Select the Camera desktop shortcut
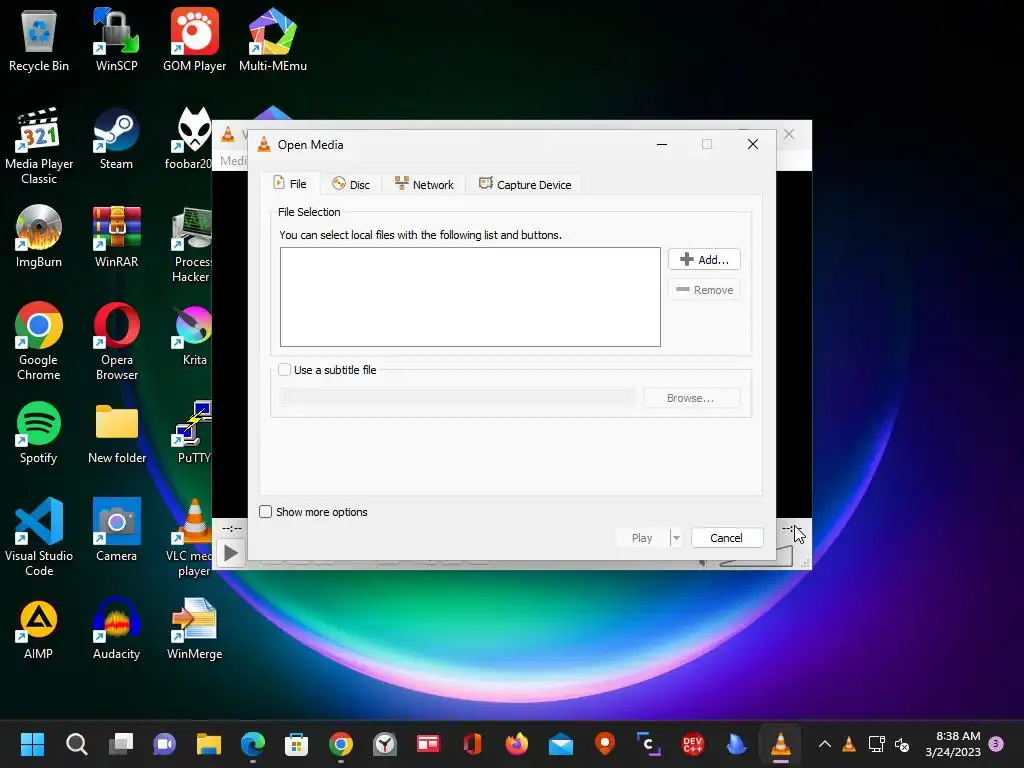 pos(116,530)
